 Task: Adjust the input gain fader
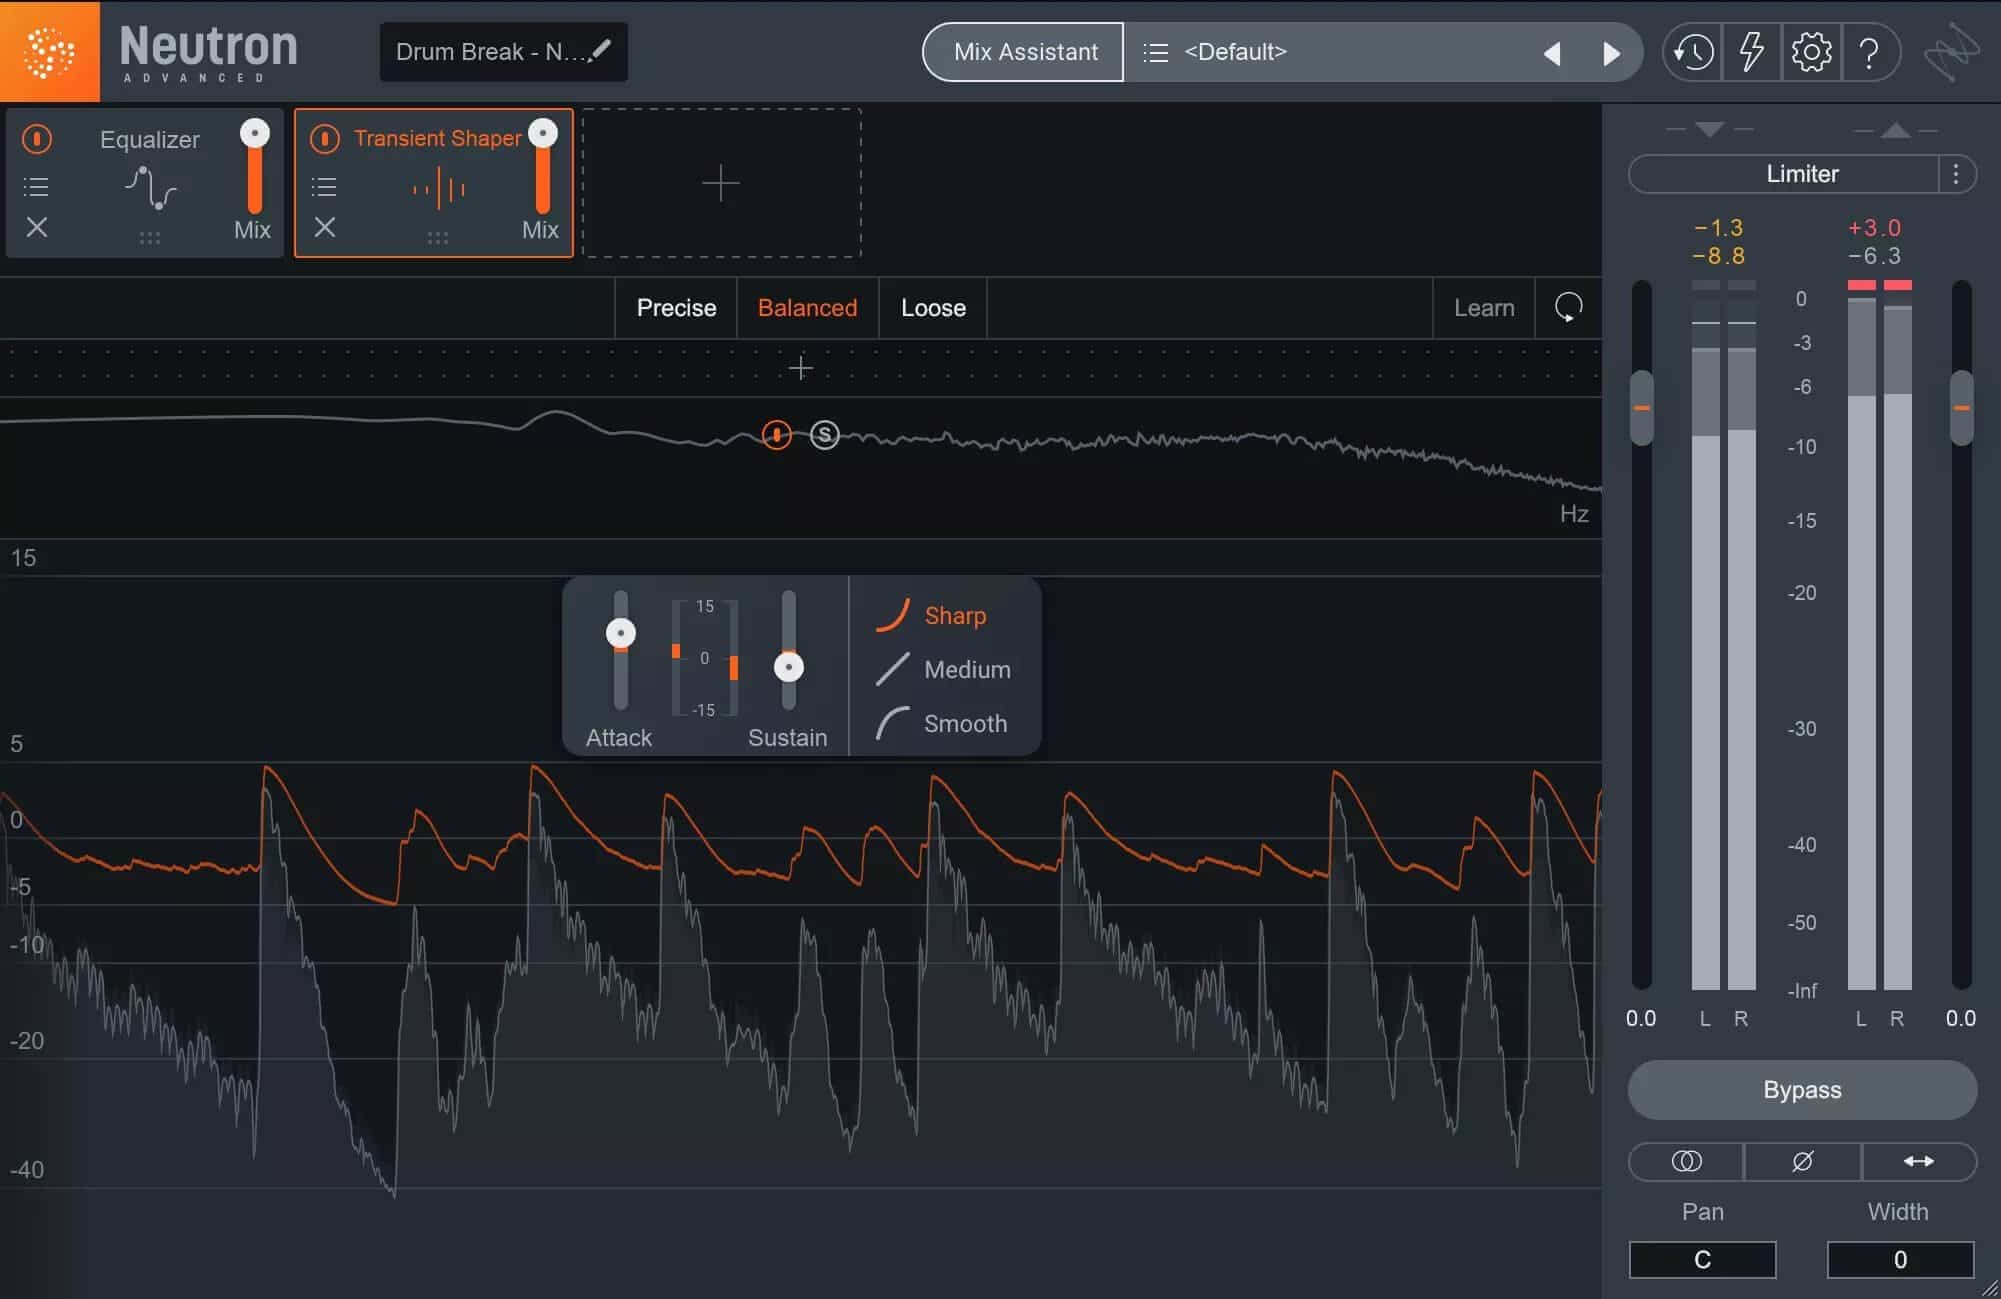coord(1642,408)
